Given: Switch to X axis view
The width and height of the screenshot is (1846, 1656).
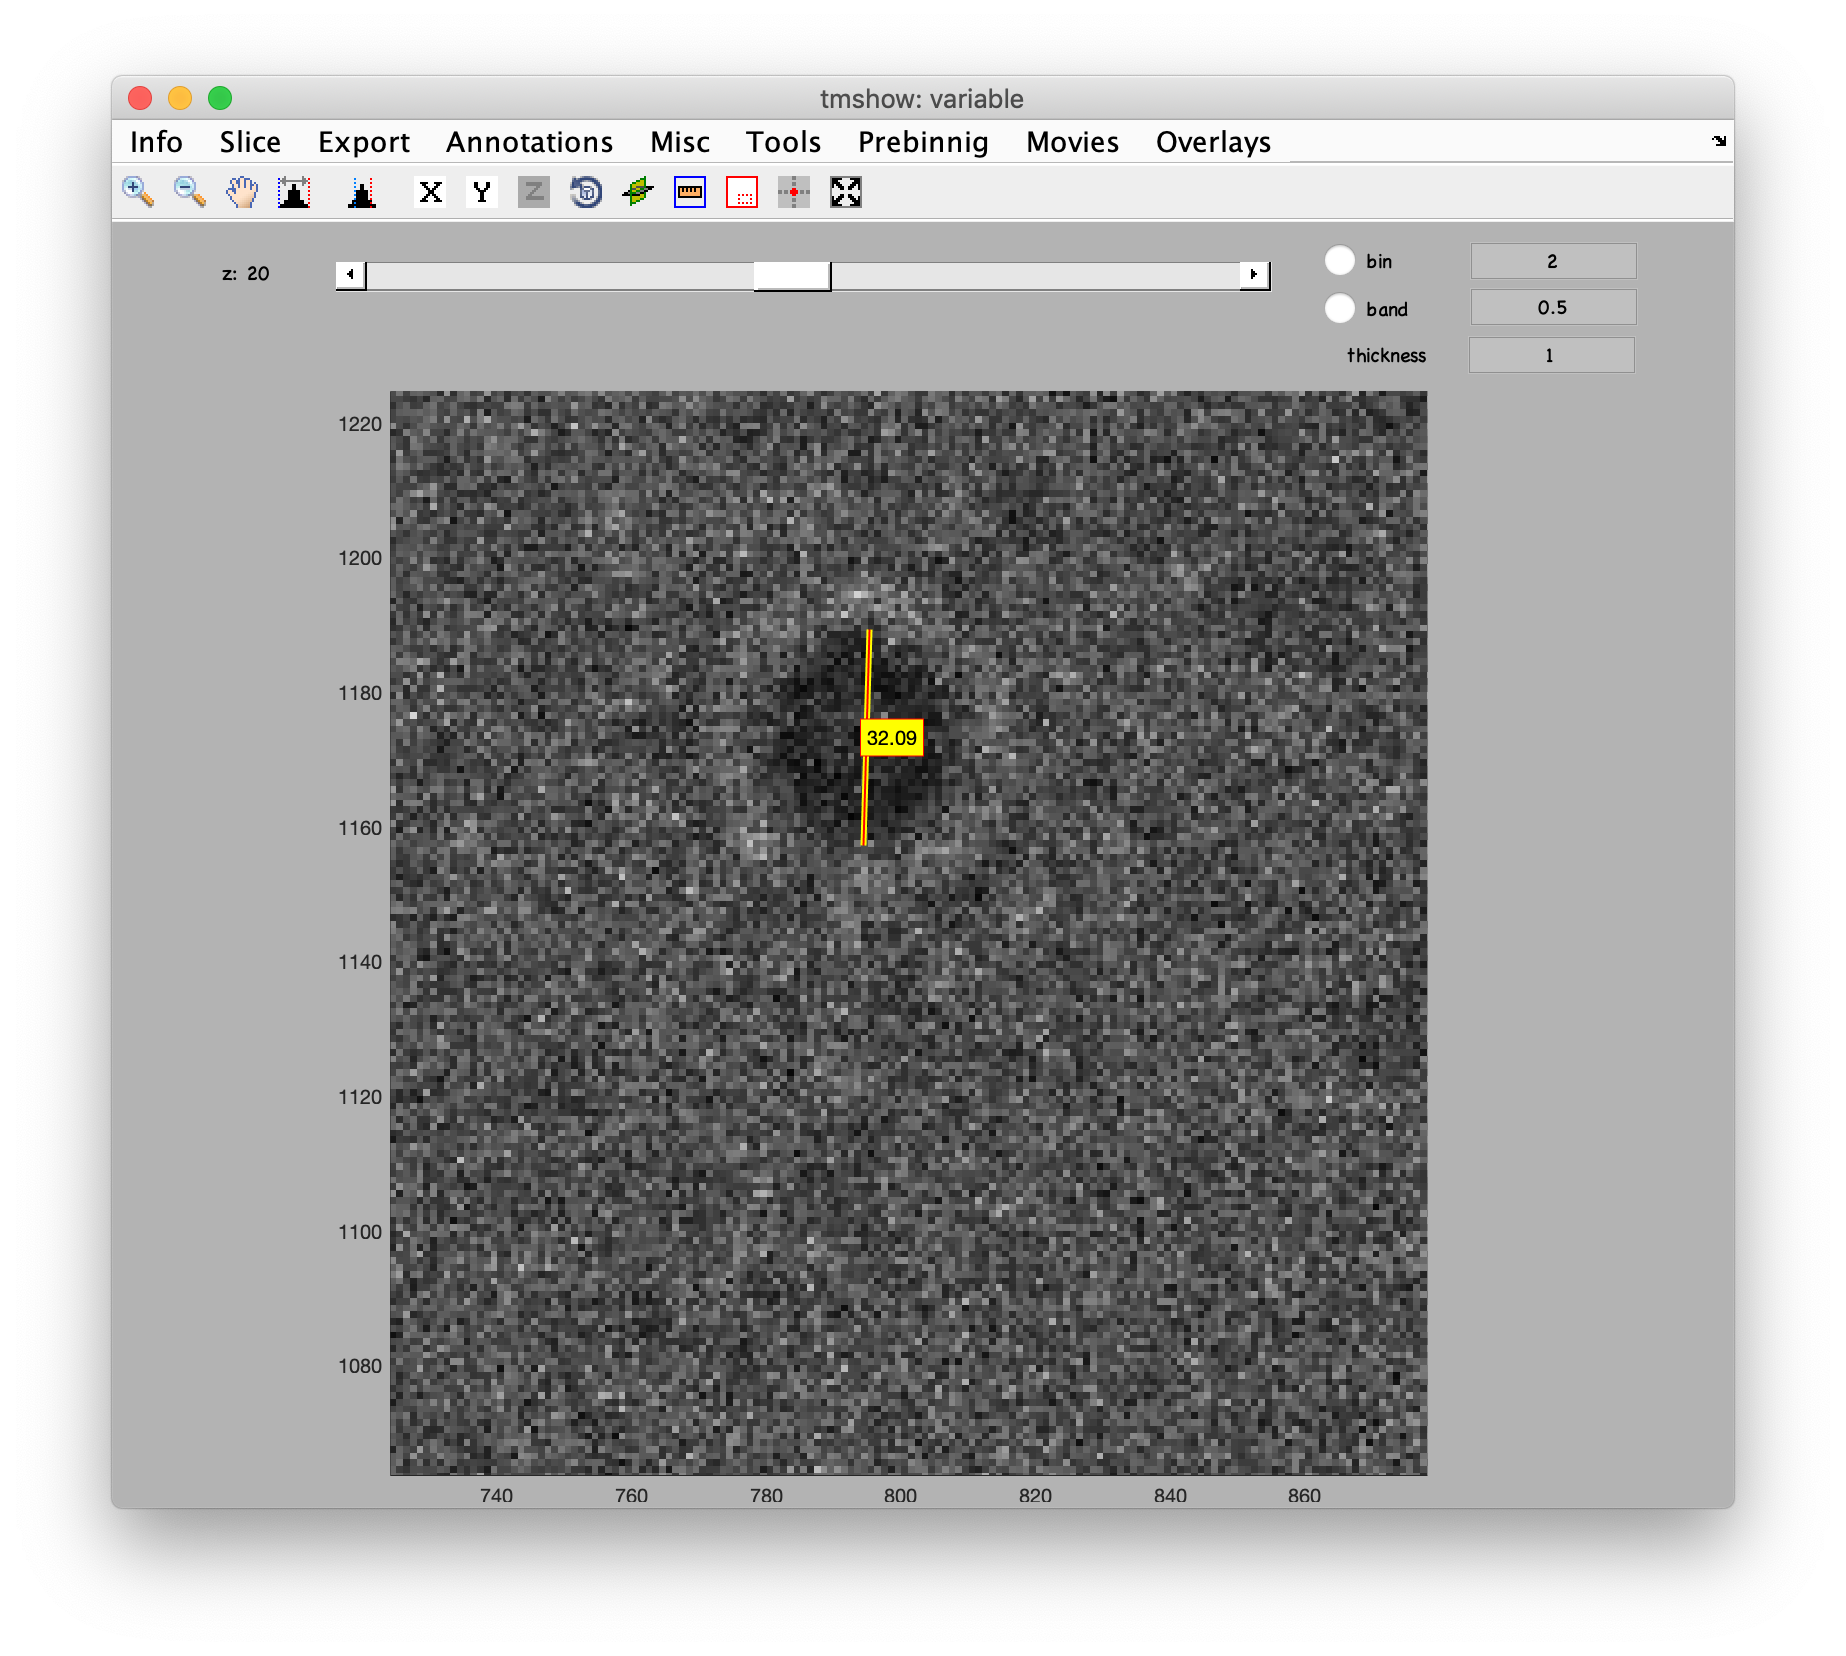Looking at the screenshot, I should pos(431,192).
